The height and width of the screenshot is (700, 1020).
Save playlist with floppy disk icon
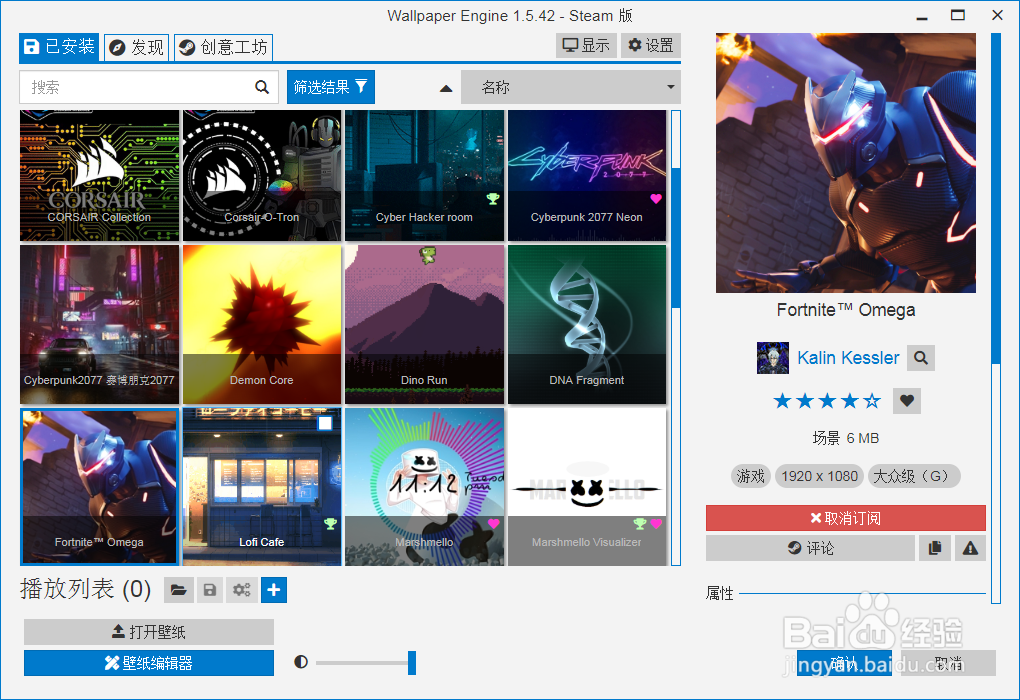(x=209, y=590)
